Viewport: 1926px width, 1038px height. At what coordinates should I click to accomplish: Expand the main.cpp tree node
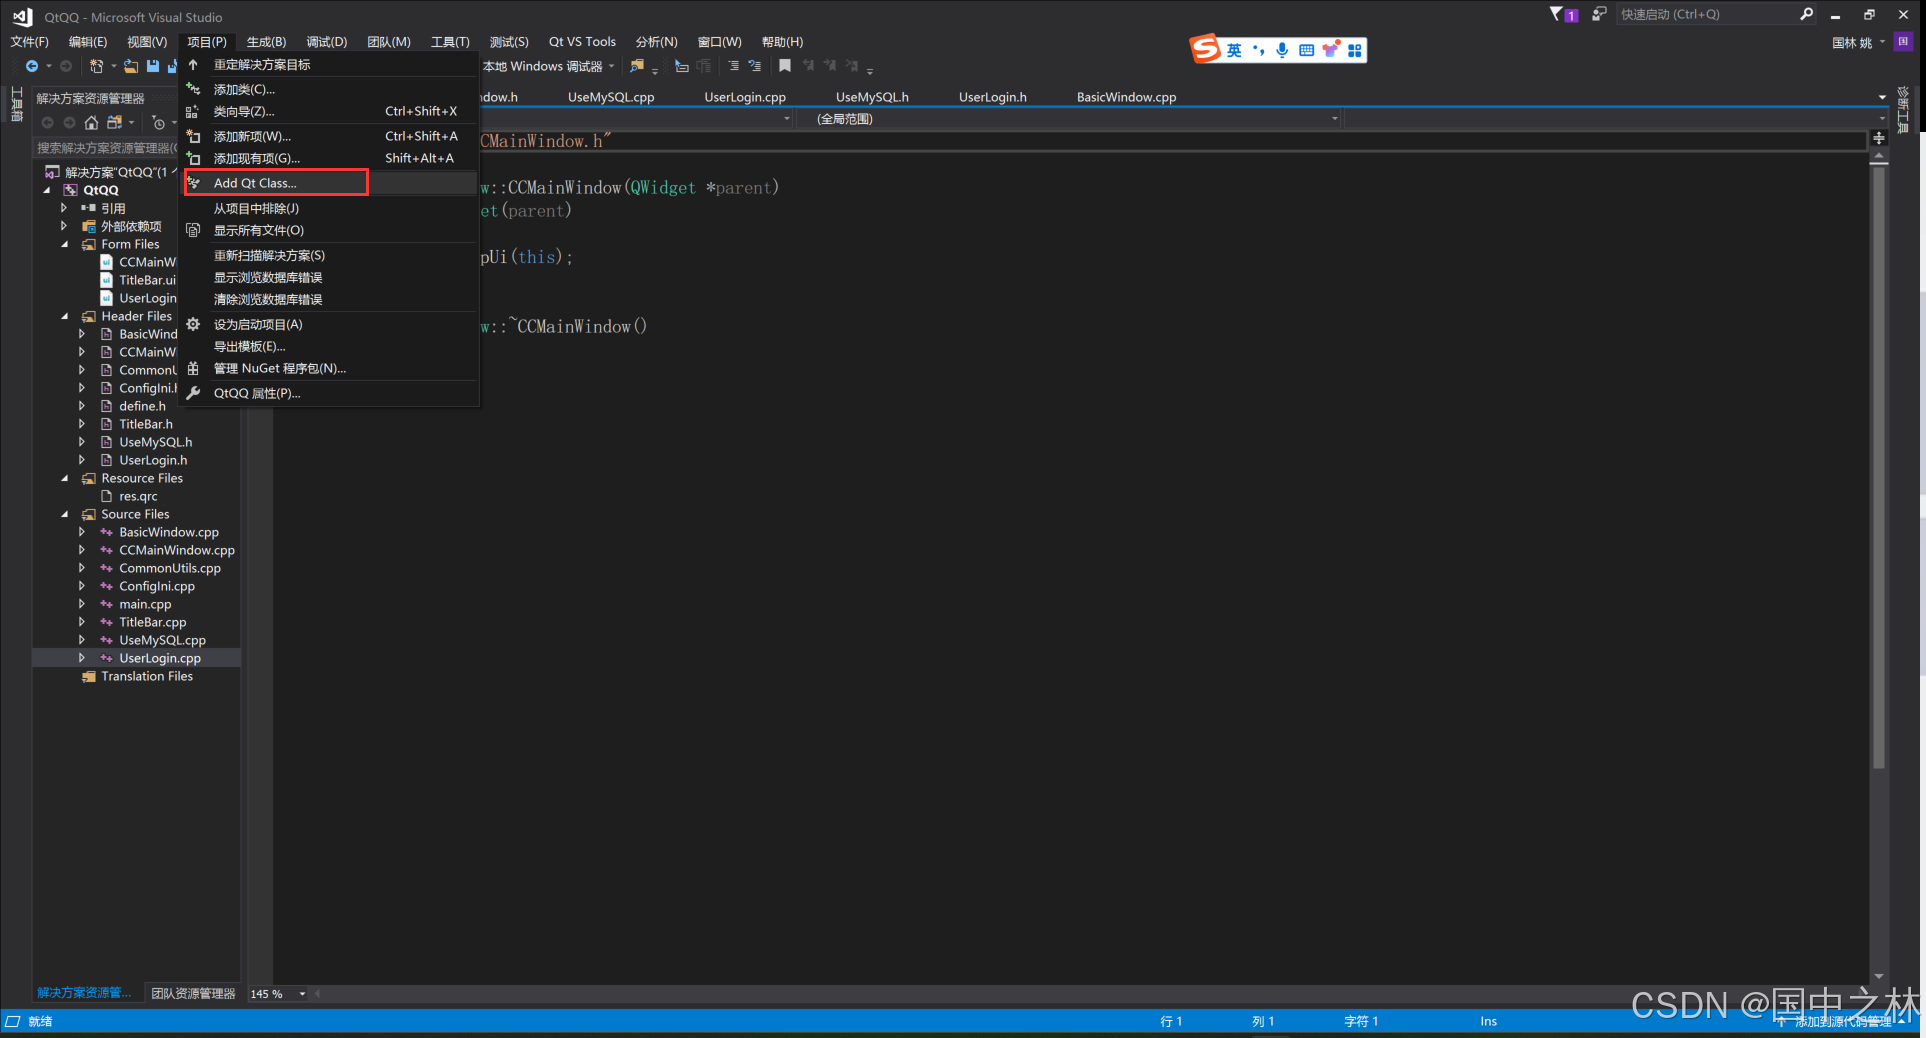[x=82, y=604]
